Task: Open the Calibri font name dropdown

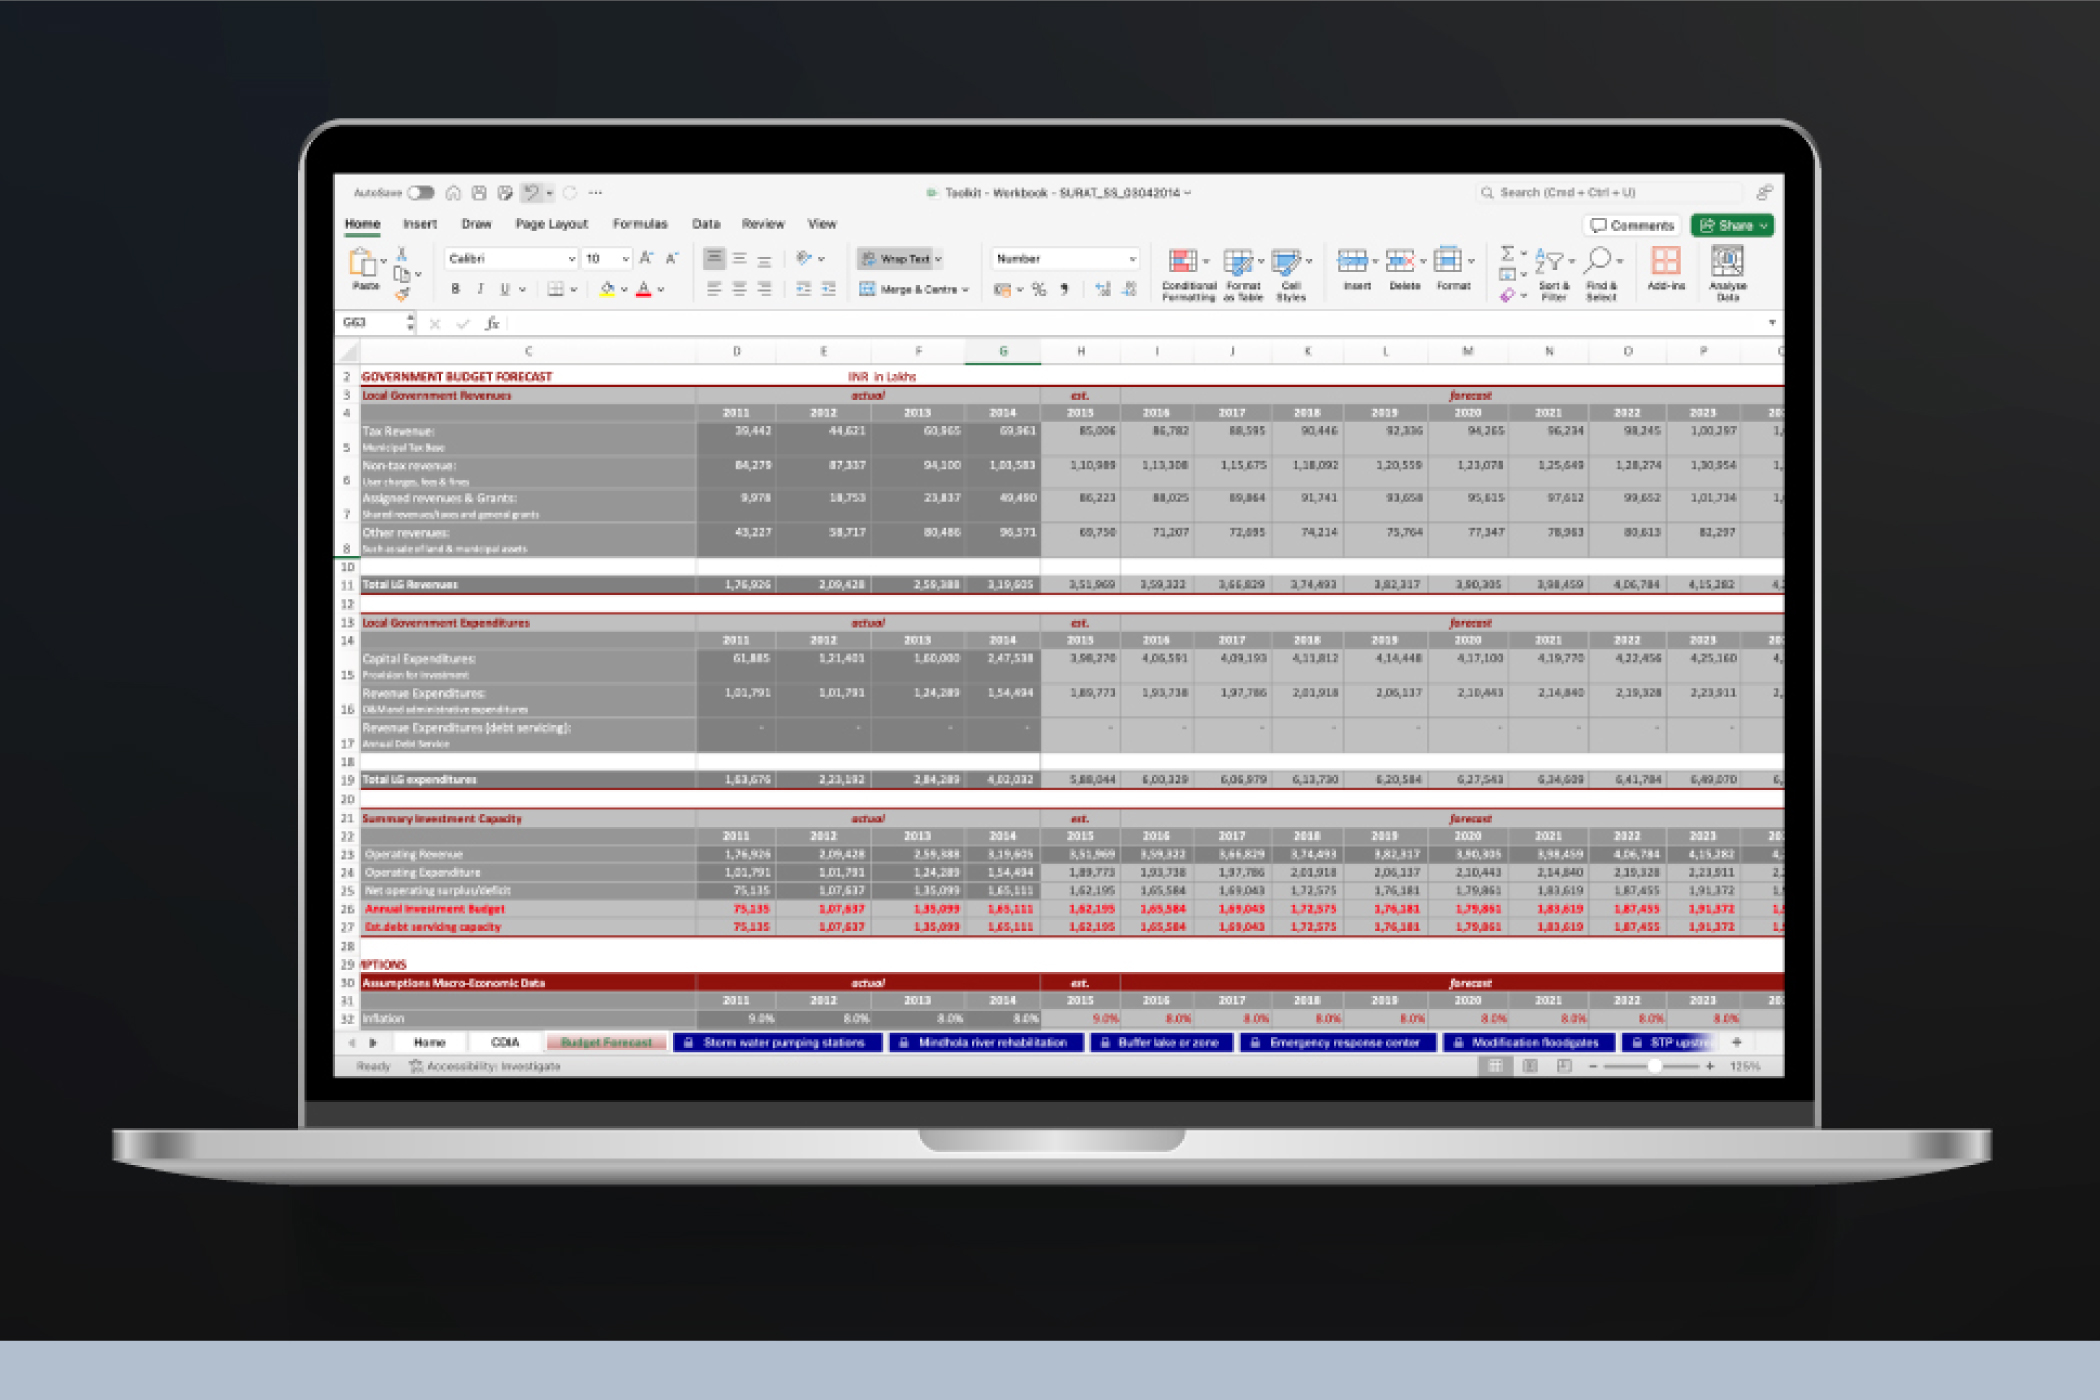Action: coord(511,259)
